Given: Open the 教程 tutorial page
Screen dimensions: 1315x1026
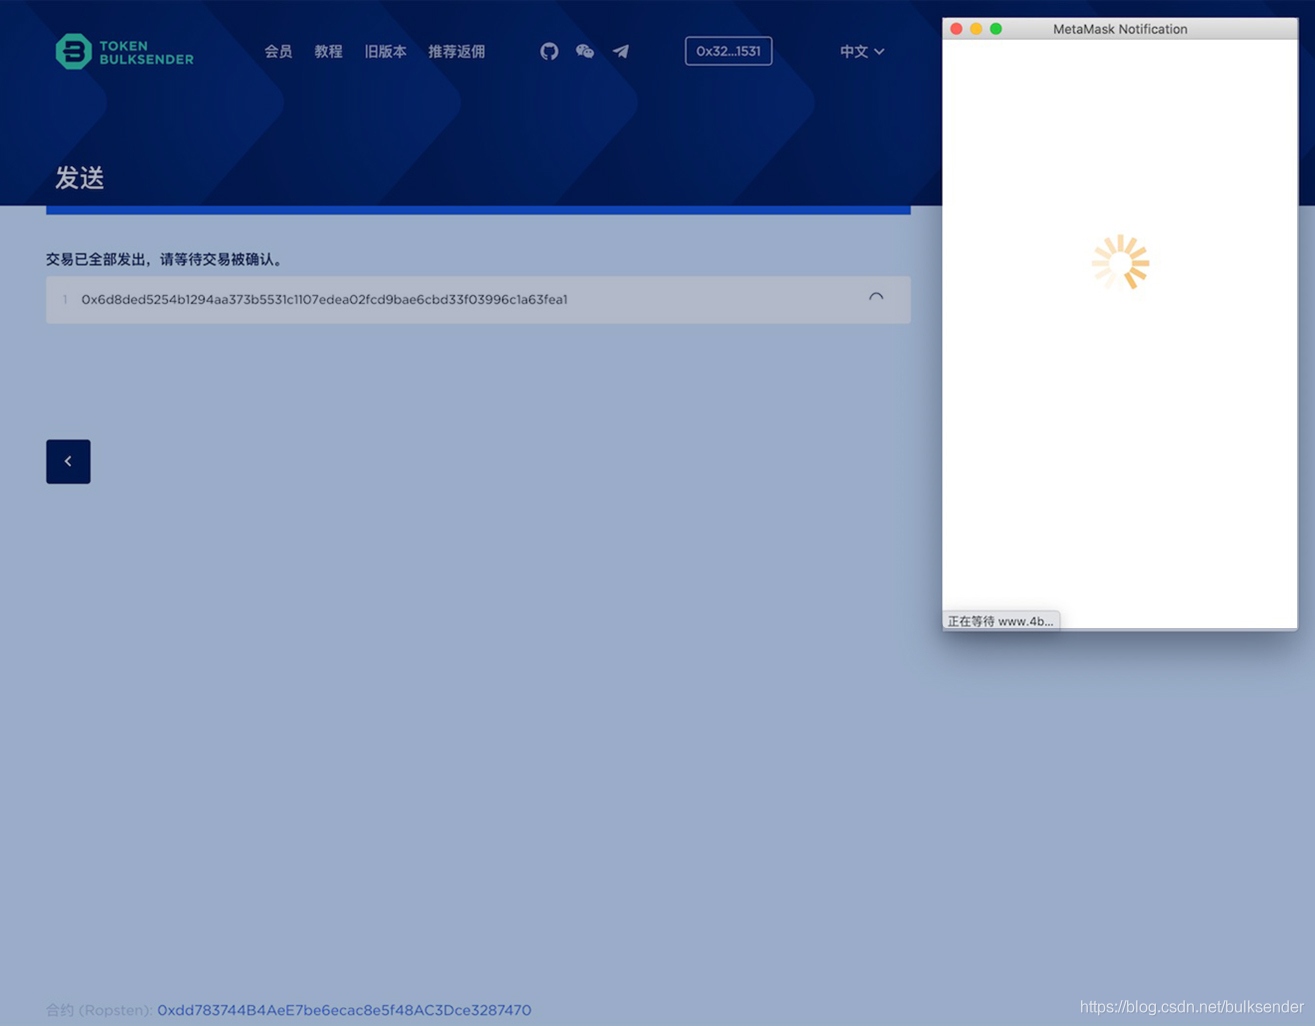Looking at the screenshot, I should tap(328, 51).
